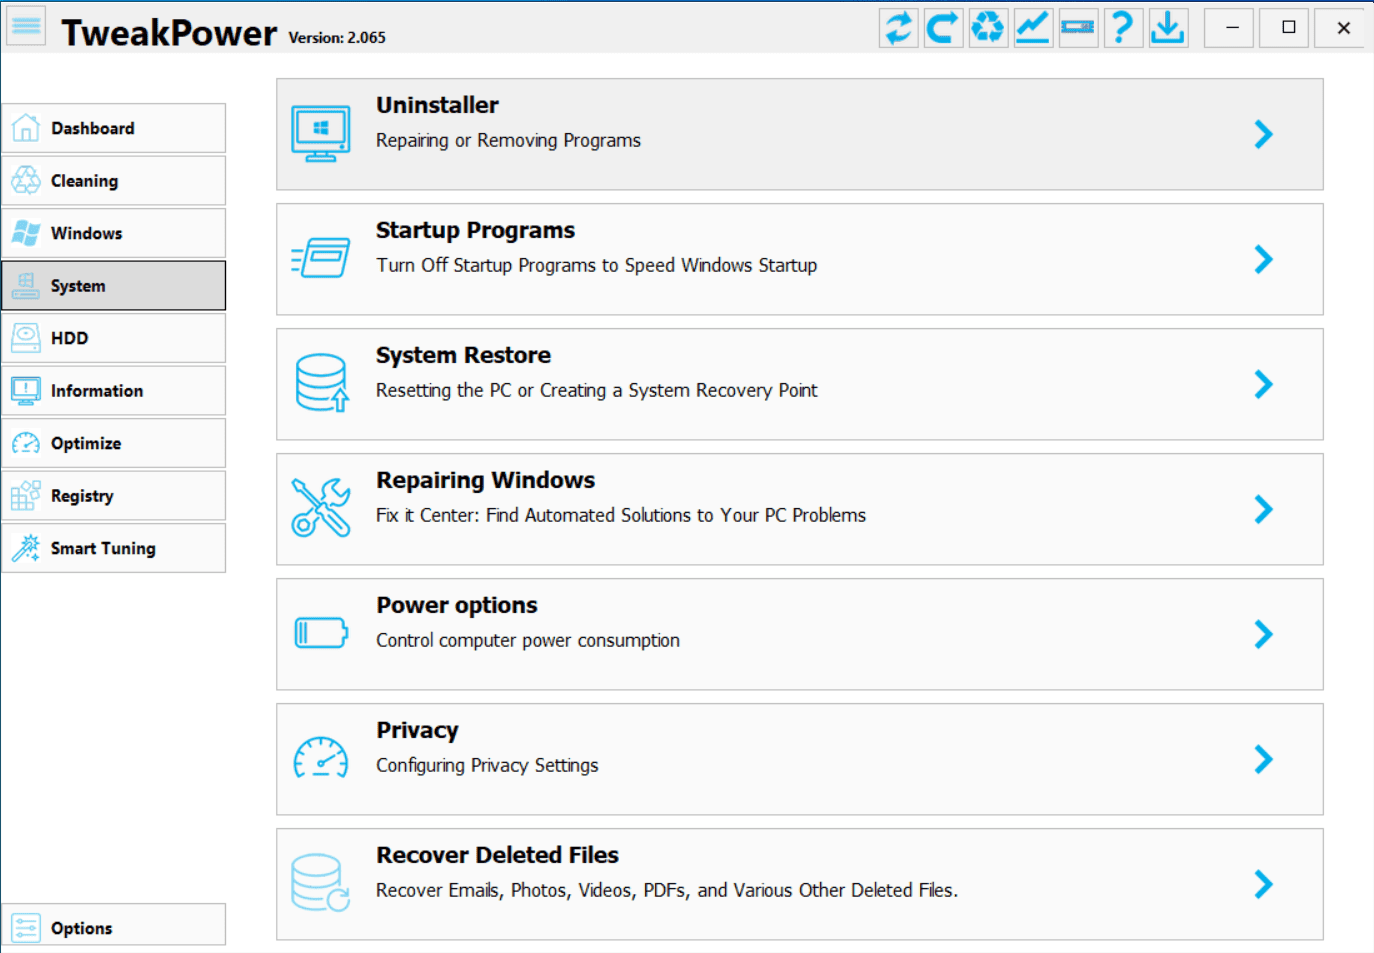Click the Power options battery icon
This screenshot has width=1374, height=953.
321,632
